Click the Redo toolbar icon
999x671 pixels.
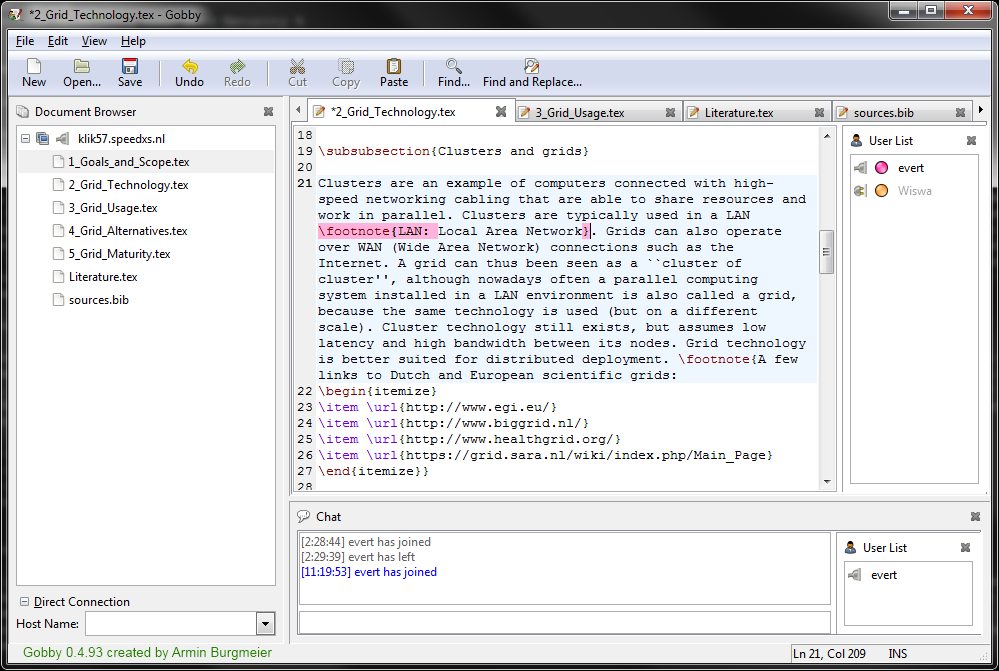tap(237, 66)
